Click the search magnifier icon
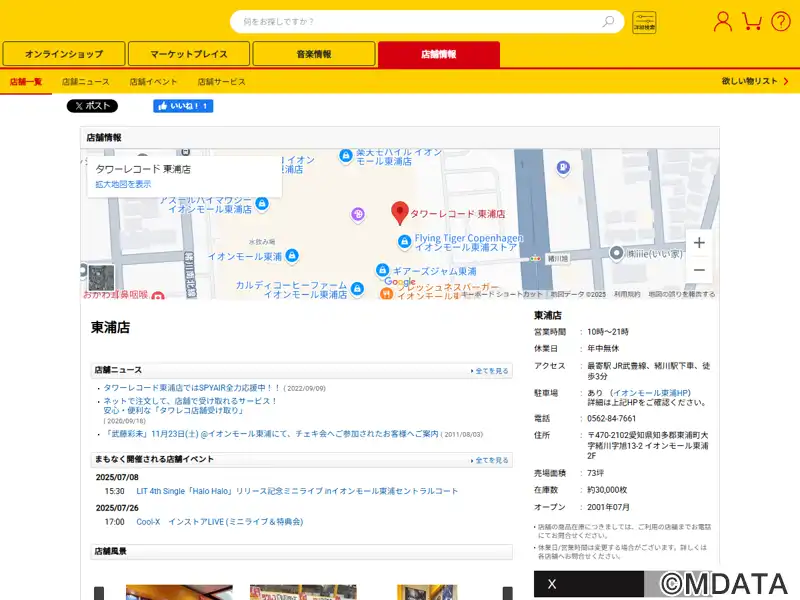 pyautogui.click(x=608, y=21)
